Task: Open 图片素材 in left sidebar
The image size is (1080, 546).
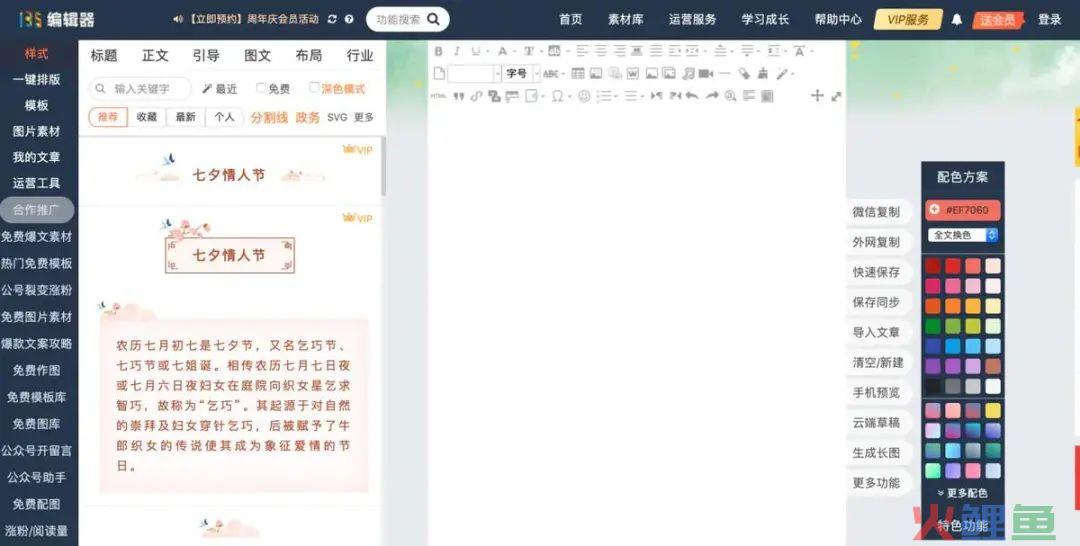Action: [37, 131]
